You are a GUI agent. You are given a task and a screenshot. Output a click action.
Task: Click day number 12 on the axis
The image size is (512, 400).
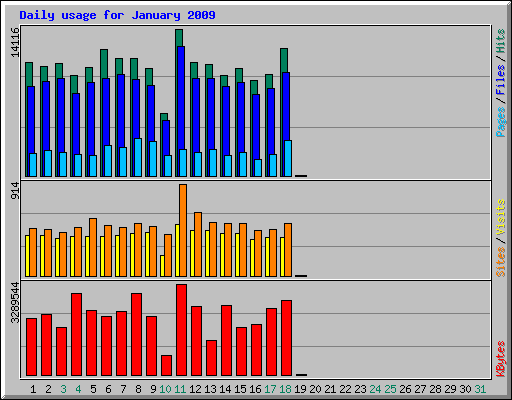[x=195, y=389]
